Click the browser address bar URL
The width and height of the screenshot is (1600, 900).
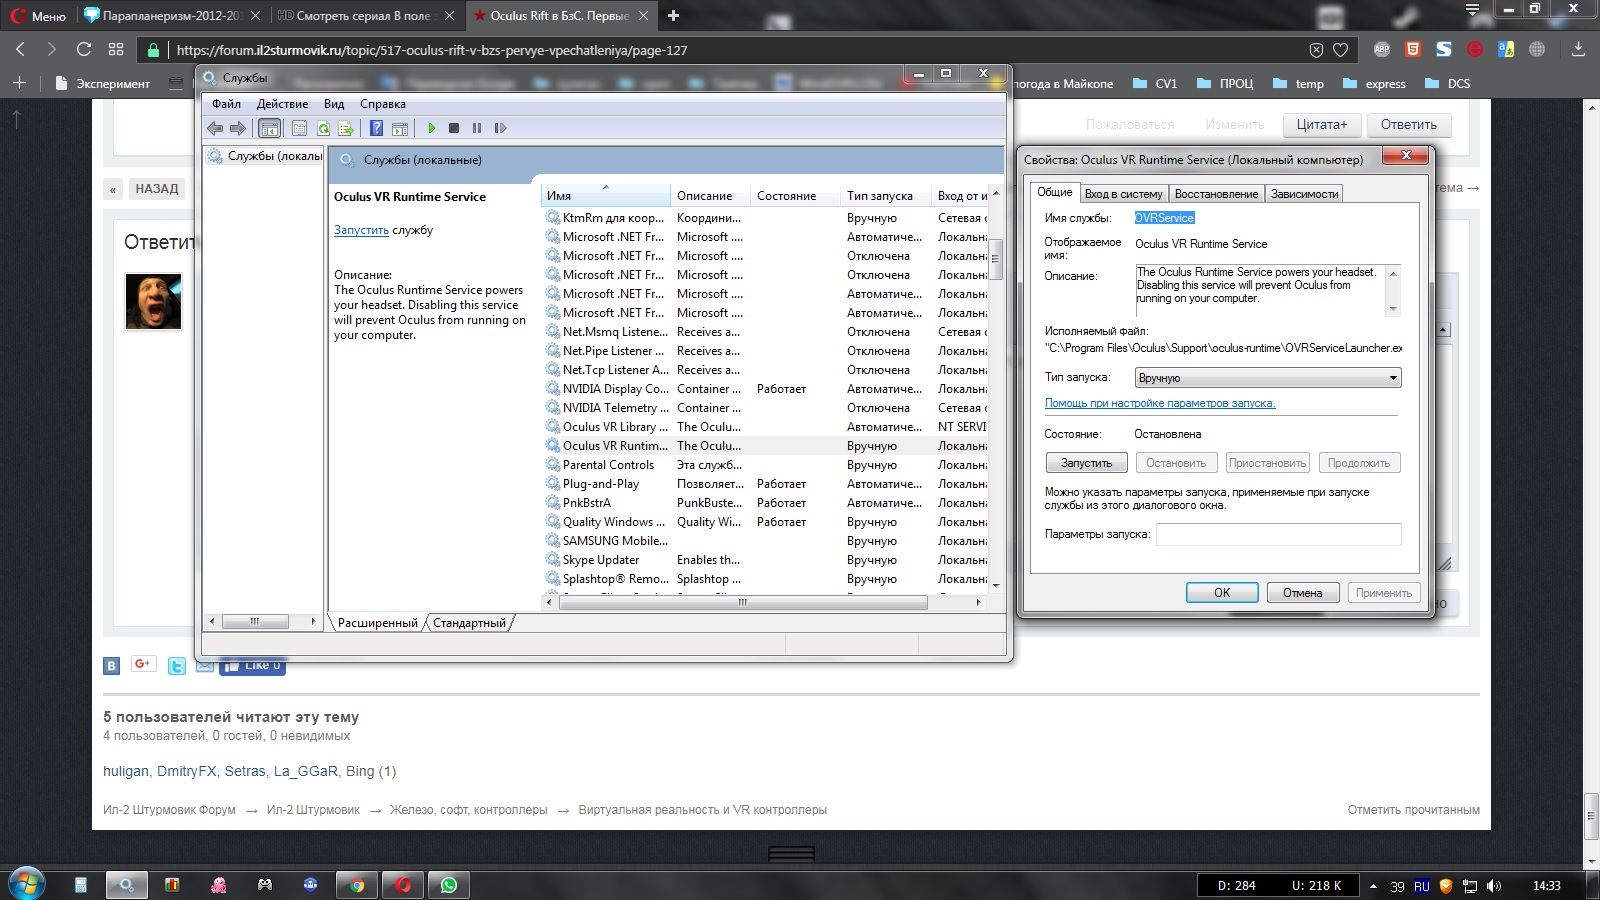coord(432,50)
